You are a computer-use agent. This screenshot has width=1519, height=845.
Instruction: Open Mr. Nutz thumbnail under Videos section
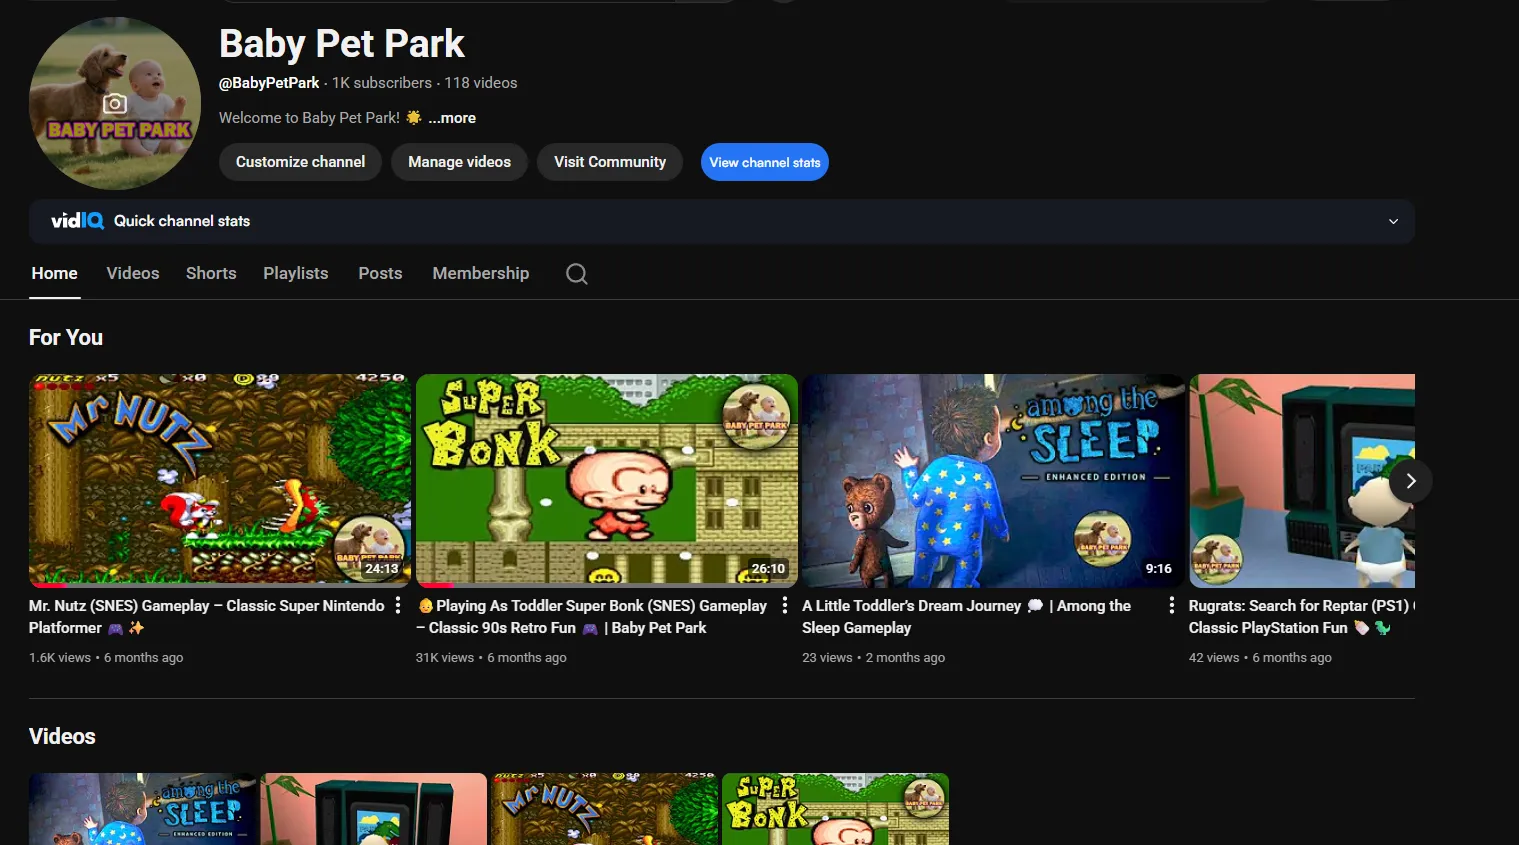coord(604,809)
